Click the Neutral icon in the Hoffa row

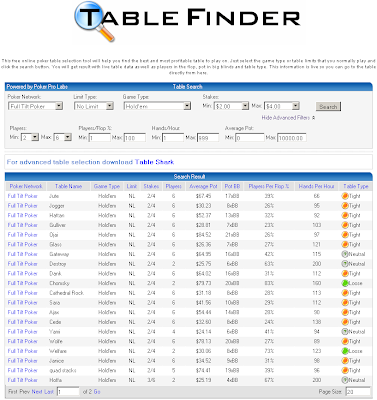(345, 380)
